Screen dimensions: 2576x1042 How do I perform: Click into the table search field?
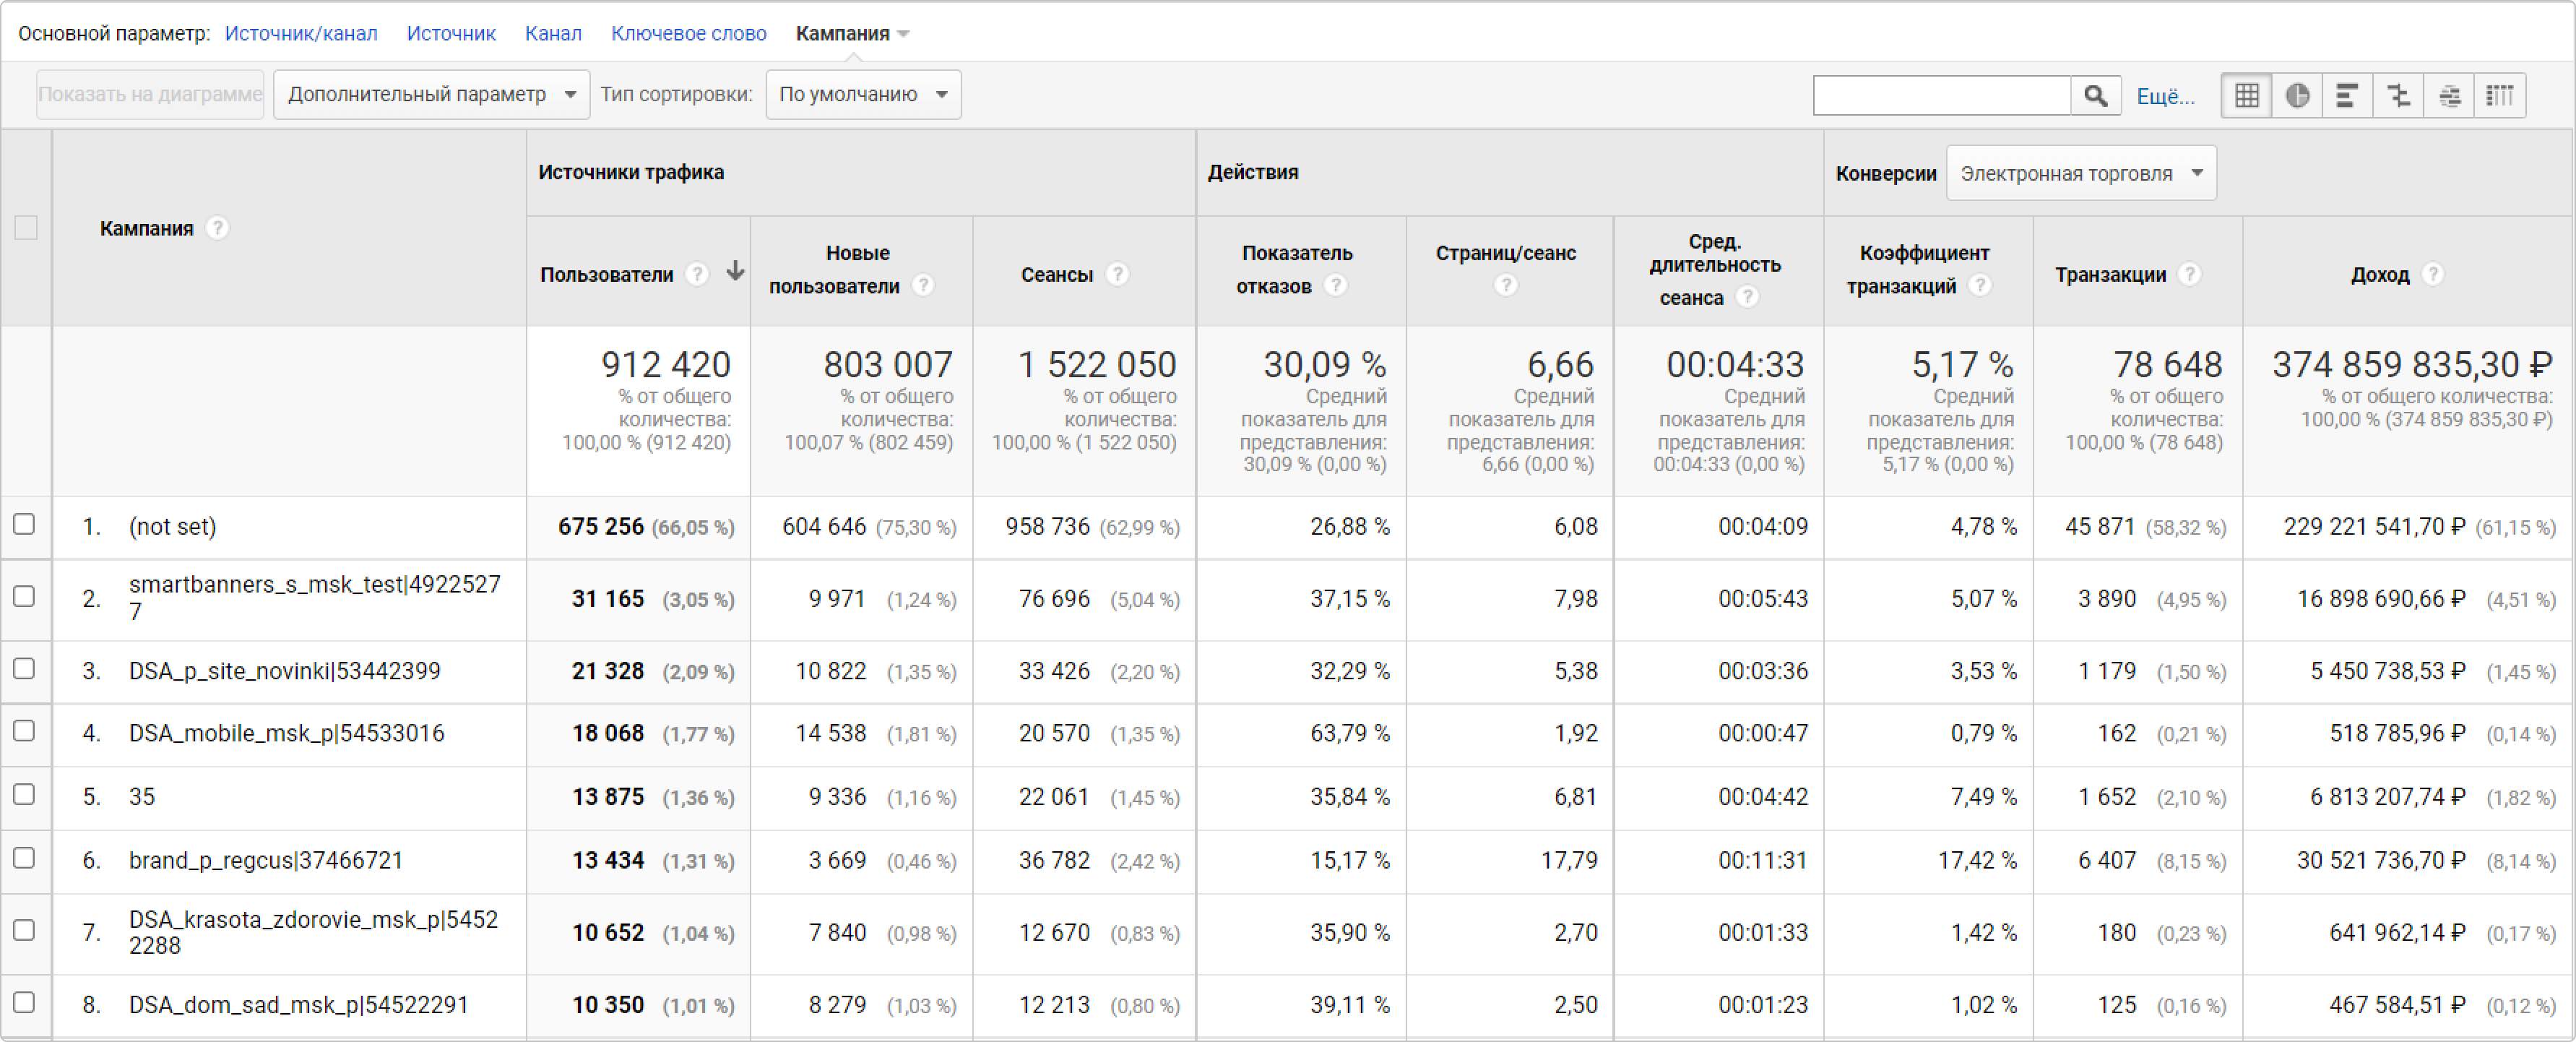click(x=1940, y=96)
